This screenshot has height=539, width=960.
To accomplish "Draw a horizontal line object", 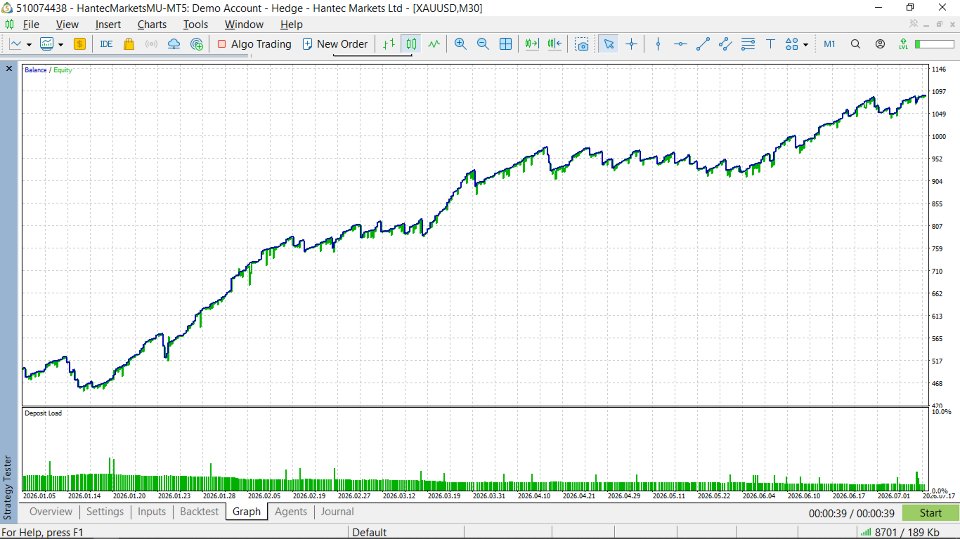I will (680, 44).
